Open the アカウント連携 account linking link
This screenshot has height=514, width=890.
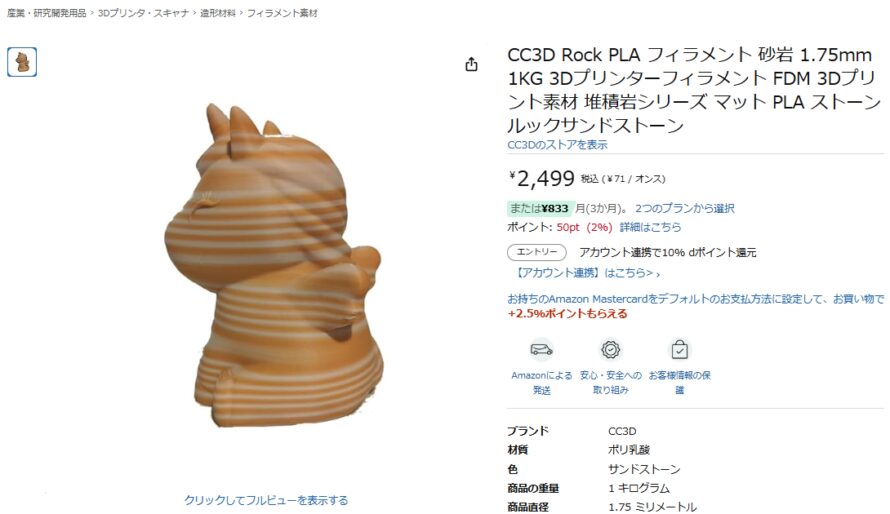coord(587,273)
